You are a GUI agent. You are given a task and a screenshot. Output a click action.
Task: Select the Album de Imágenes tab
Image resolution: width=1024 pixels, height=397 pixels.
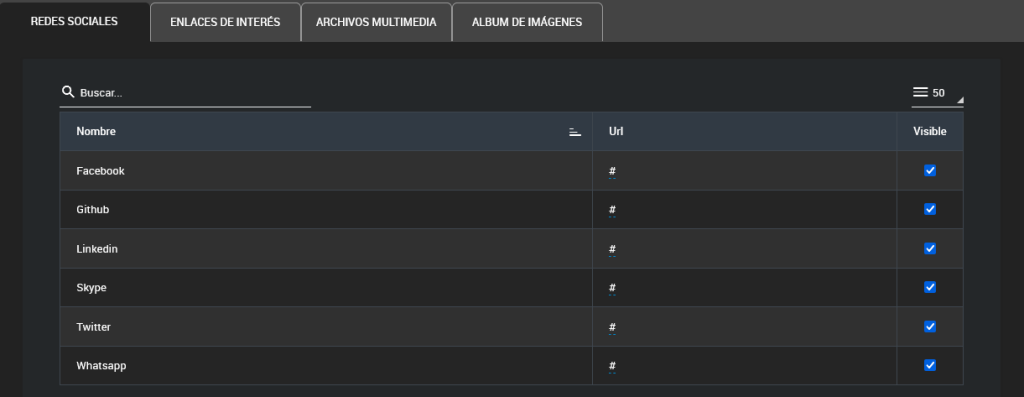point(527,22)
